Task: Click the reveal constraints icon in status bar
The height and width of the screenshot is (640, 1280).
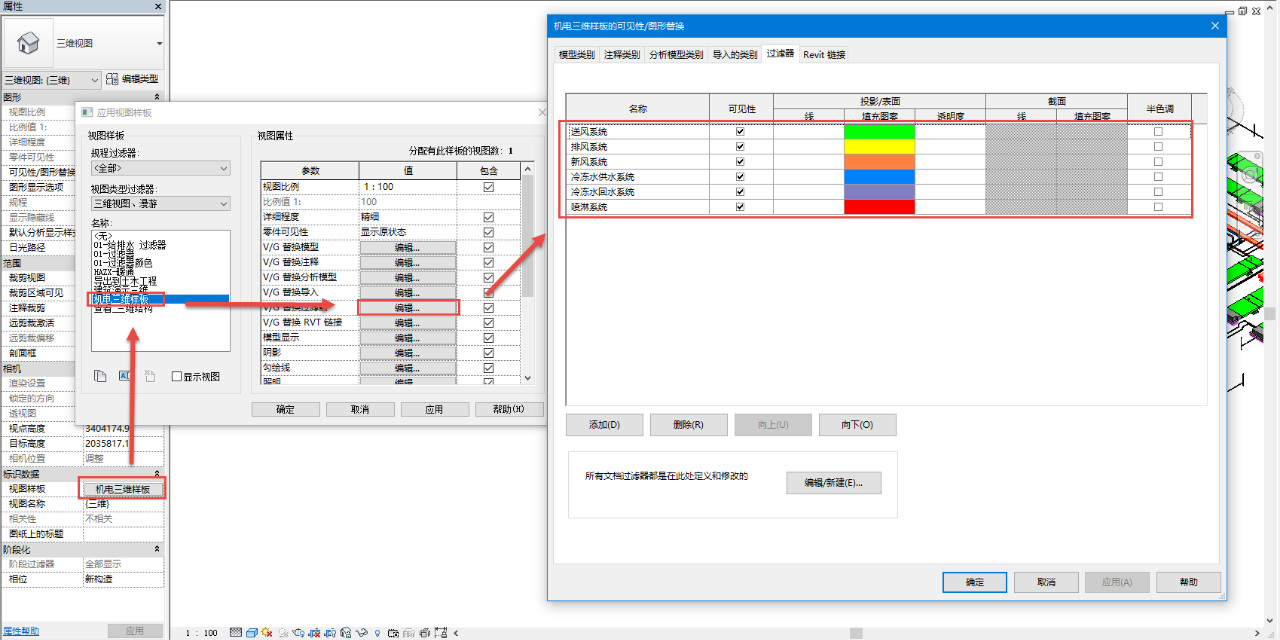Action: [441, 633]
